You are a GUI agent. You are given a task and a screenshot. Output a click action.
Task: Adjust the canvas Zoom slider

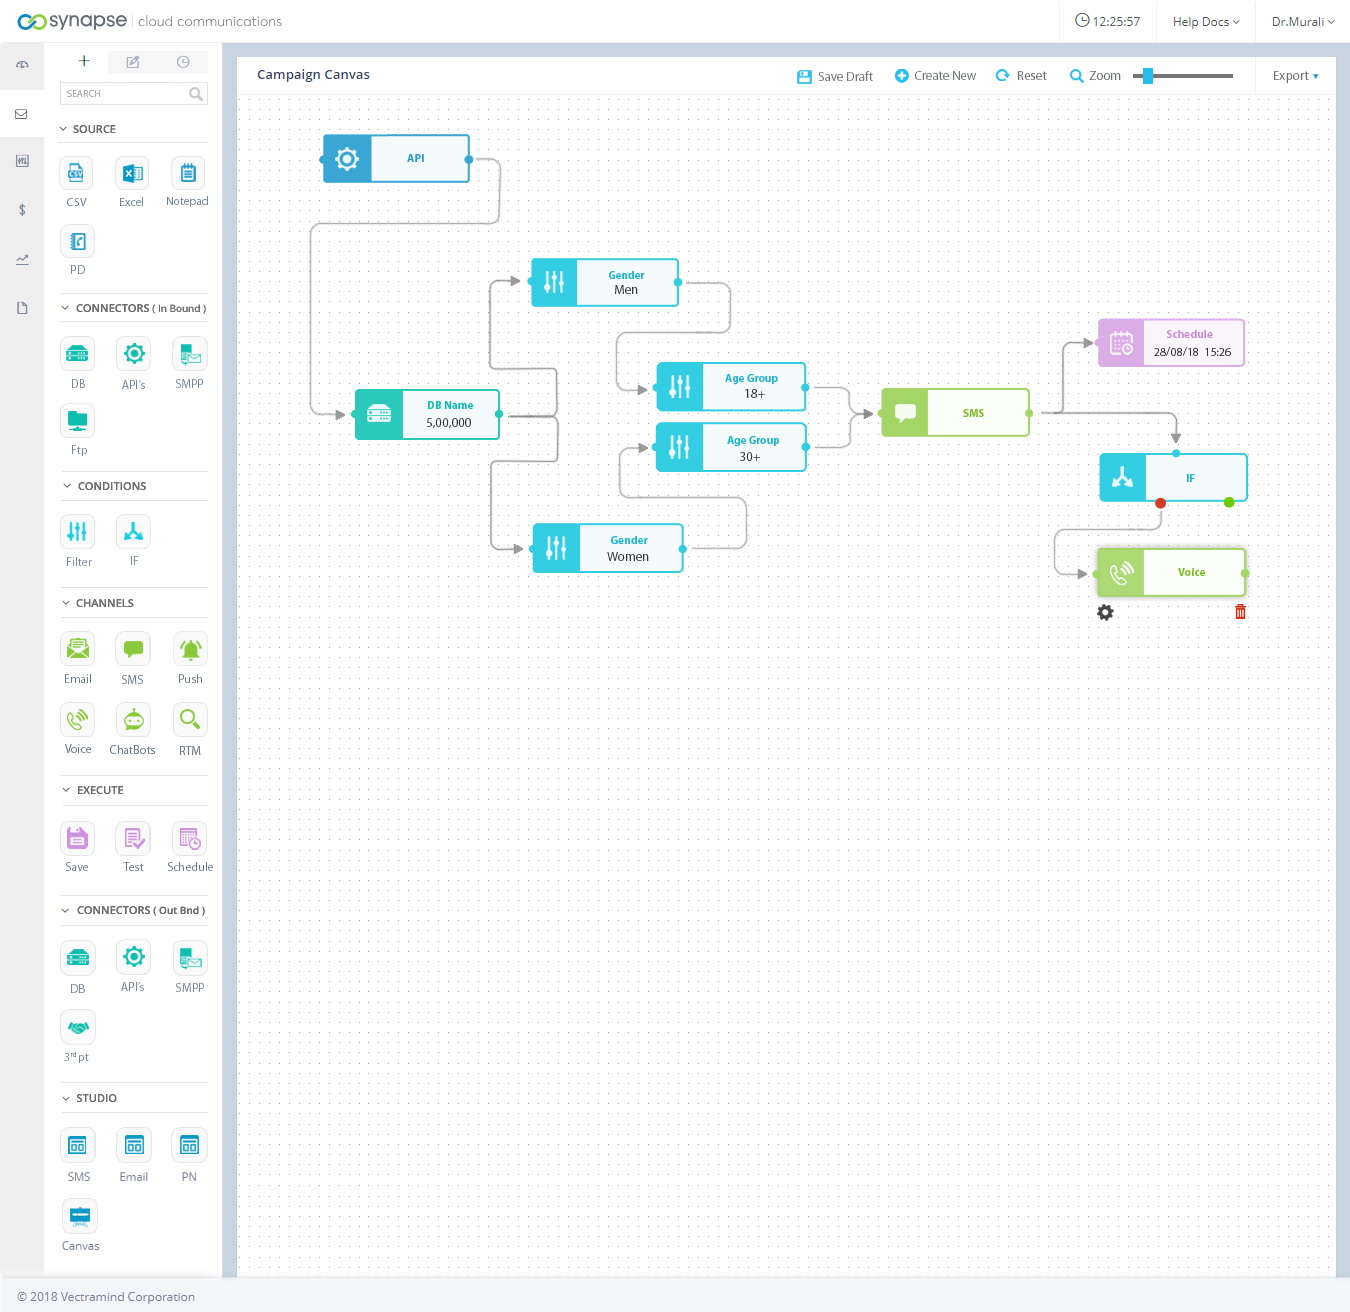coord(1149,76)
